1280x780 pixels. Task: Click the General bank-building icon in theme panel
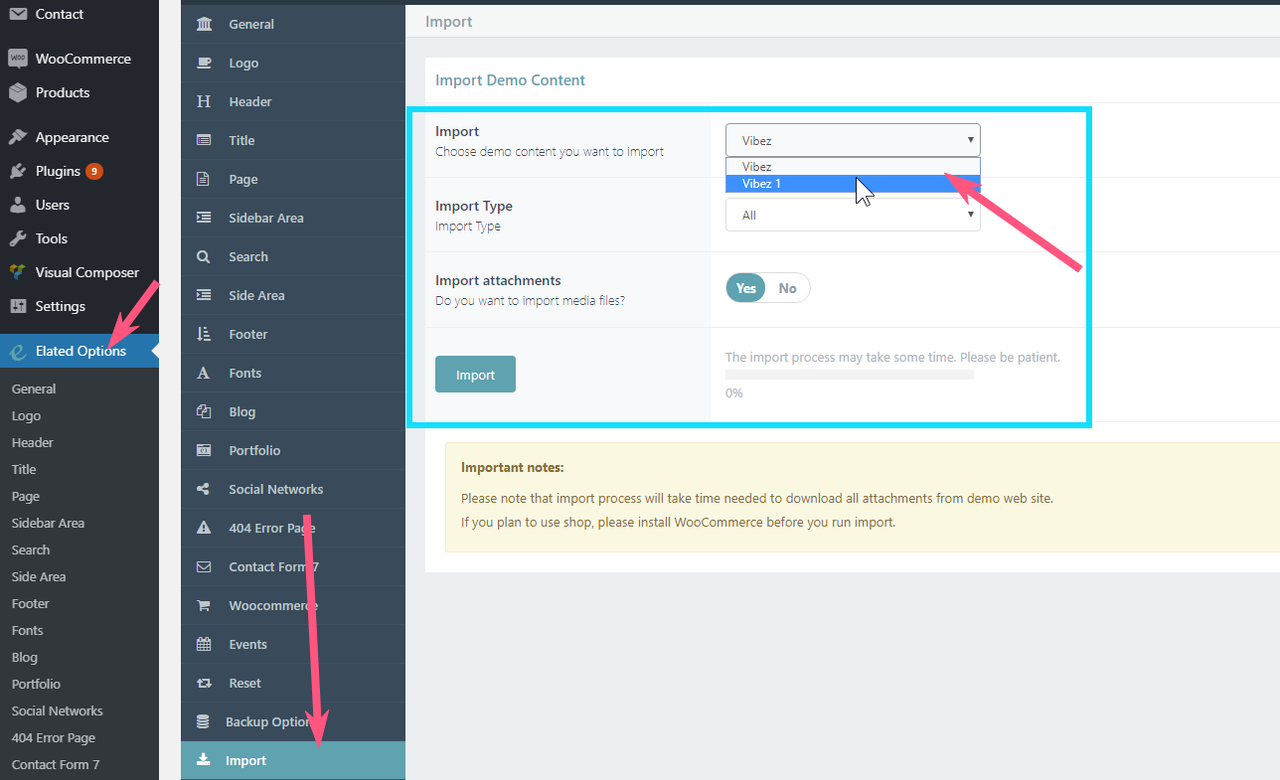click(x=204, y=24)
